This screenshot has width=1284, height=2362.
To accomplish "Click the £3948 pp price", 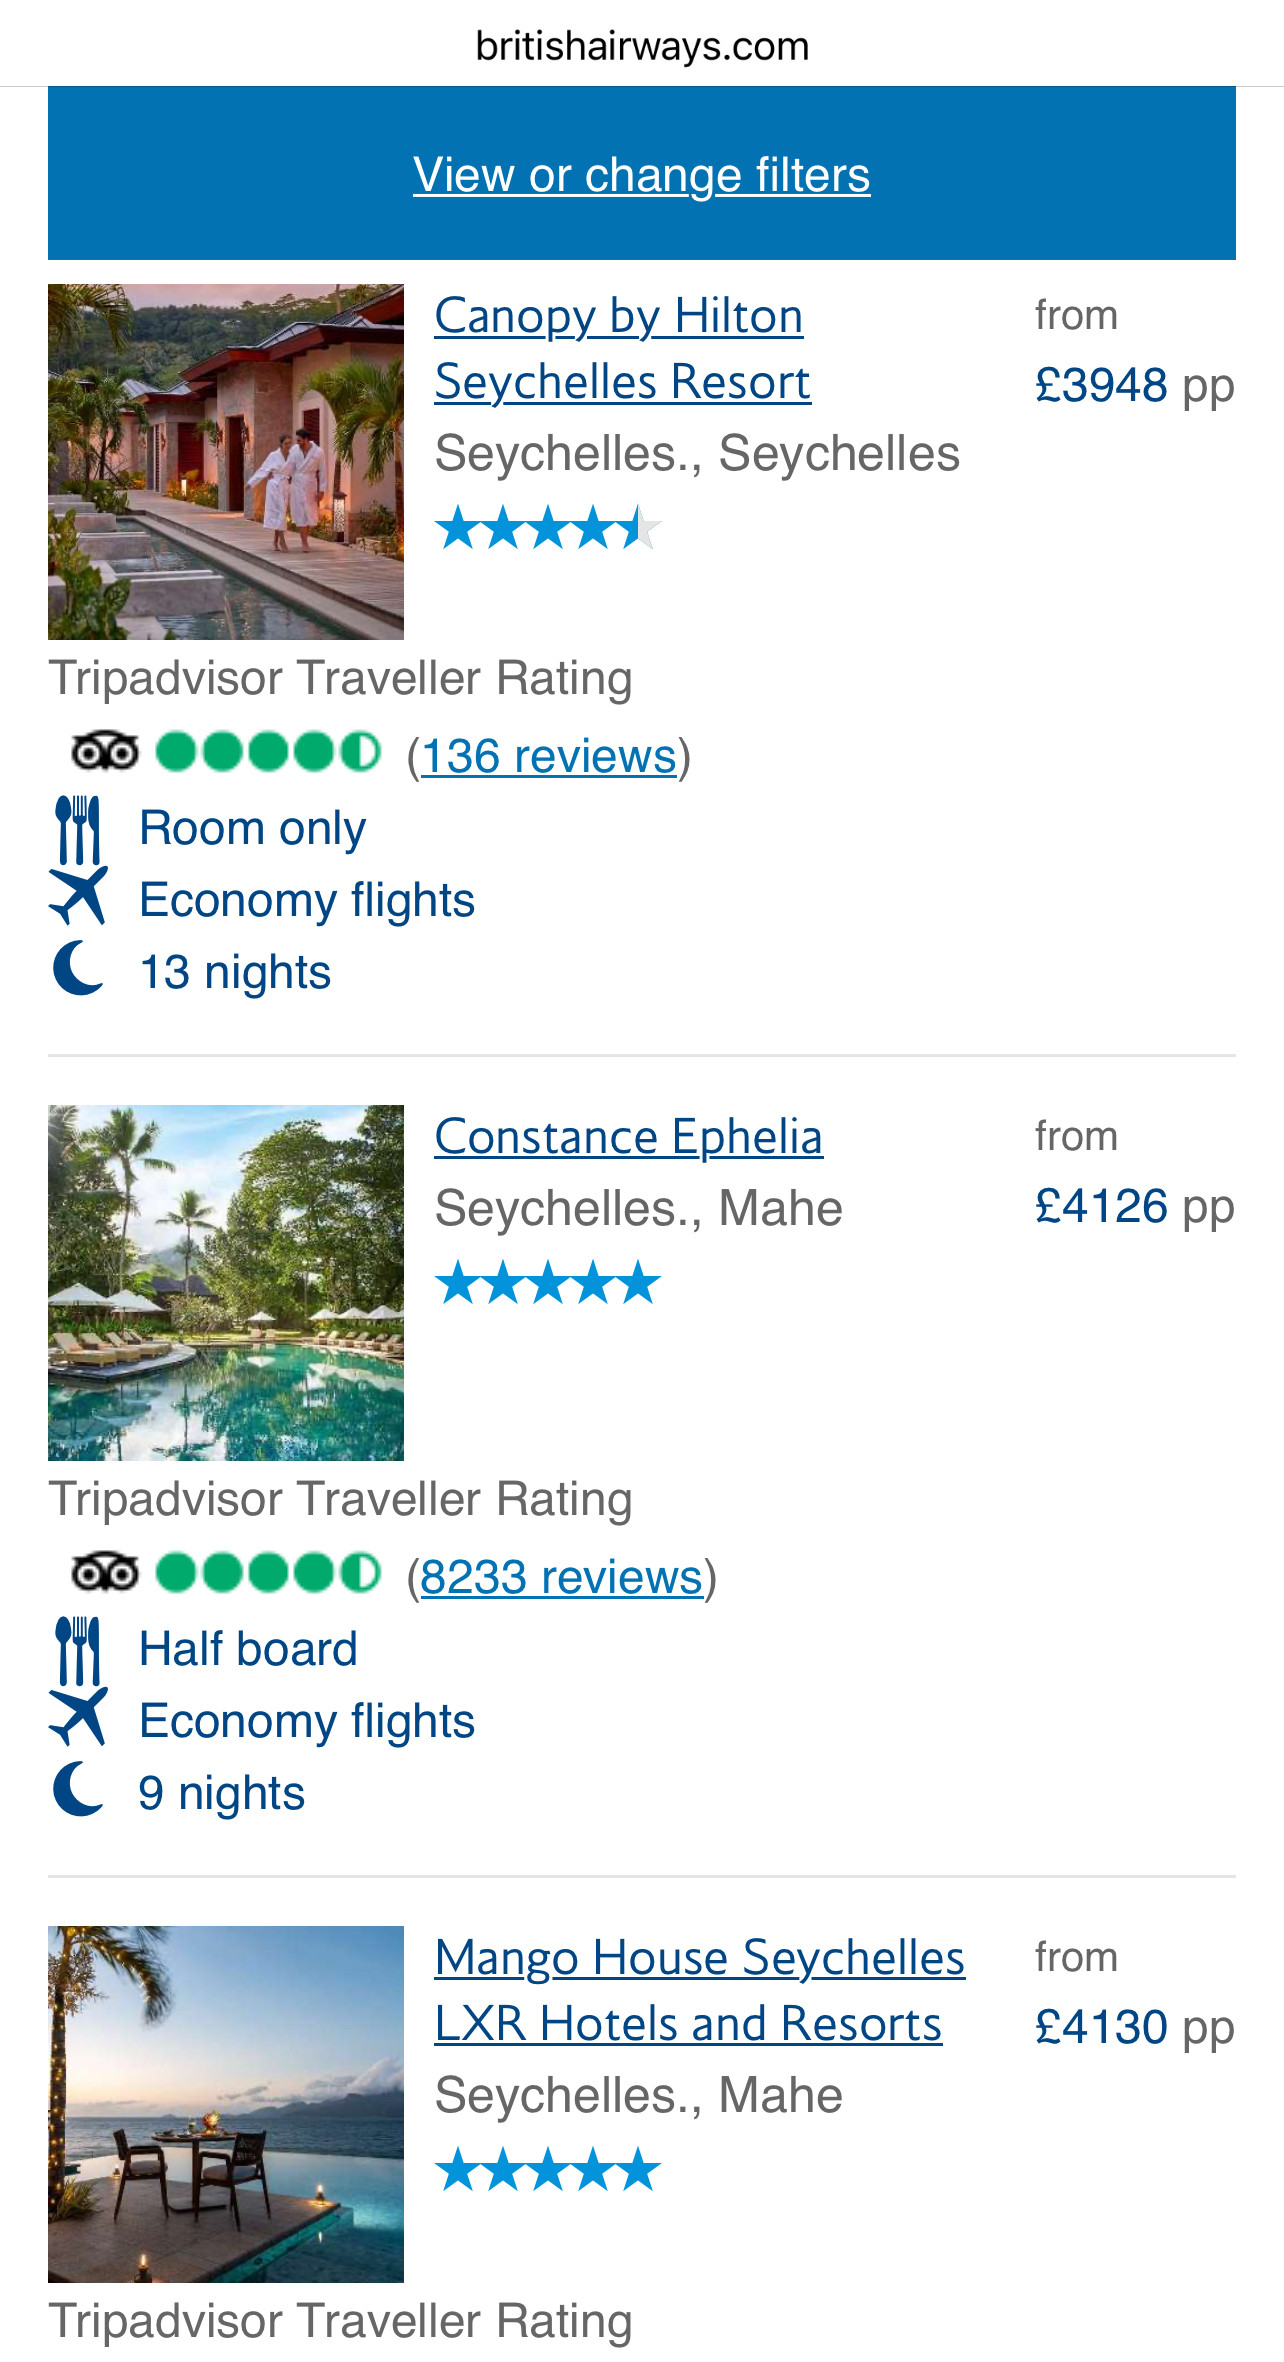I will pyautogui.click(x=1134, y=386).
